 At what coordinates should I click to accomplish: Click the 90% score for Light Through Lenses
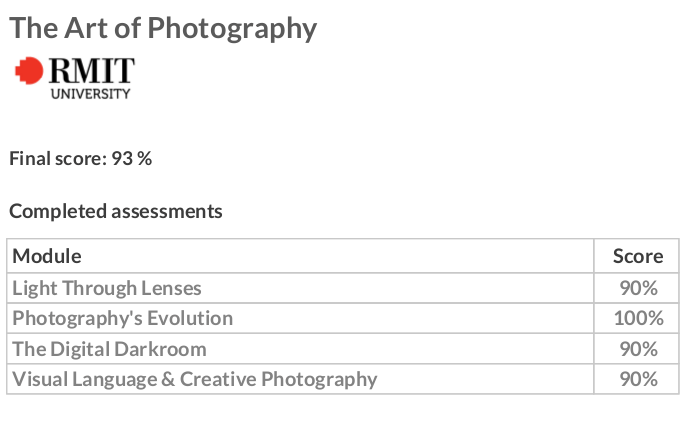click(x=638, y=288)
